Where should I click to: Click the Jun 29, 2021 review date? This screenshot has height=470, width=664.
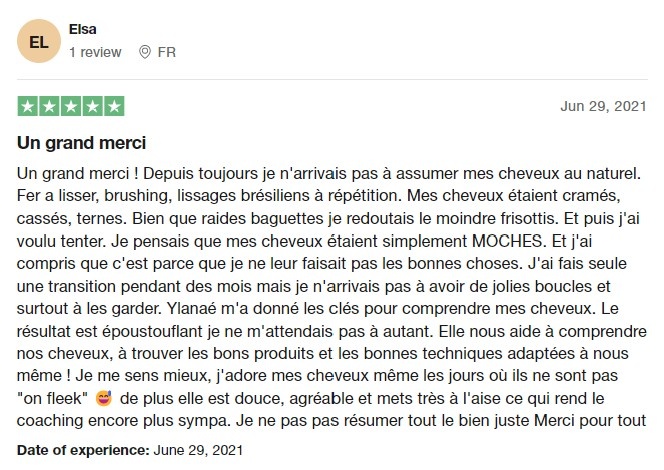tap(603, 106)
